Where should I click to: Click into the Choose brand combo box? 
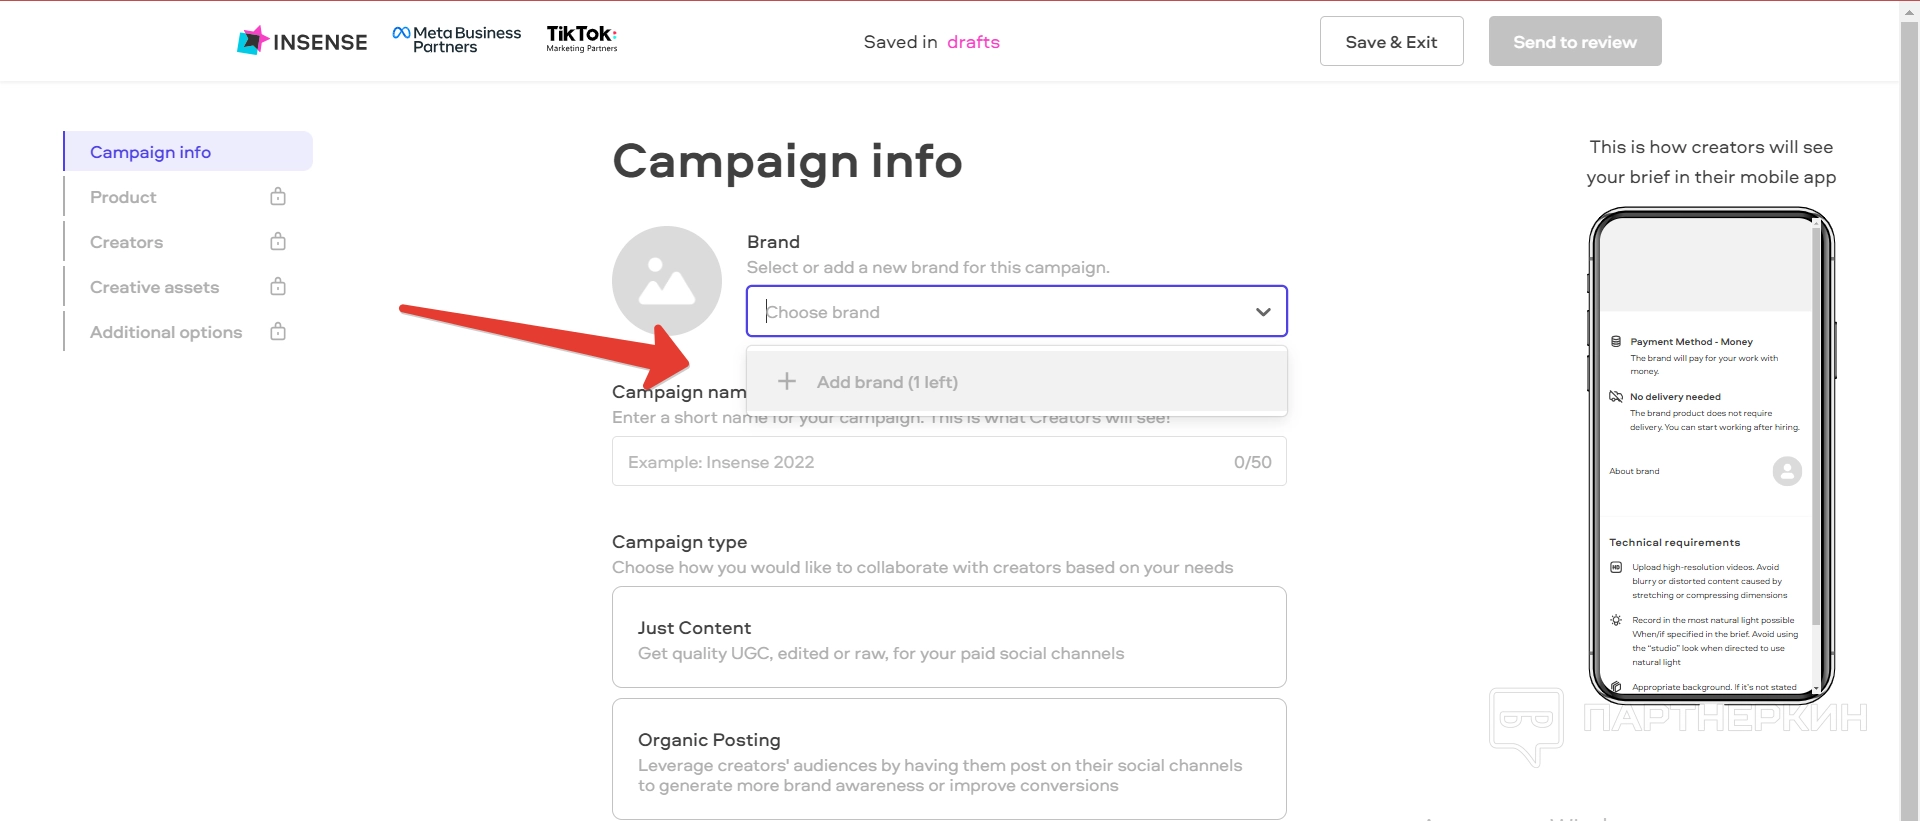pyautogui.click(x=1000, y=312)
